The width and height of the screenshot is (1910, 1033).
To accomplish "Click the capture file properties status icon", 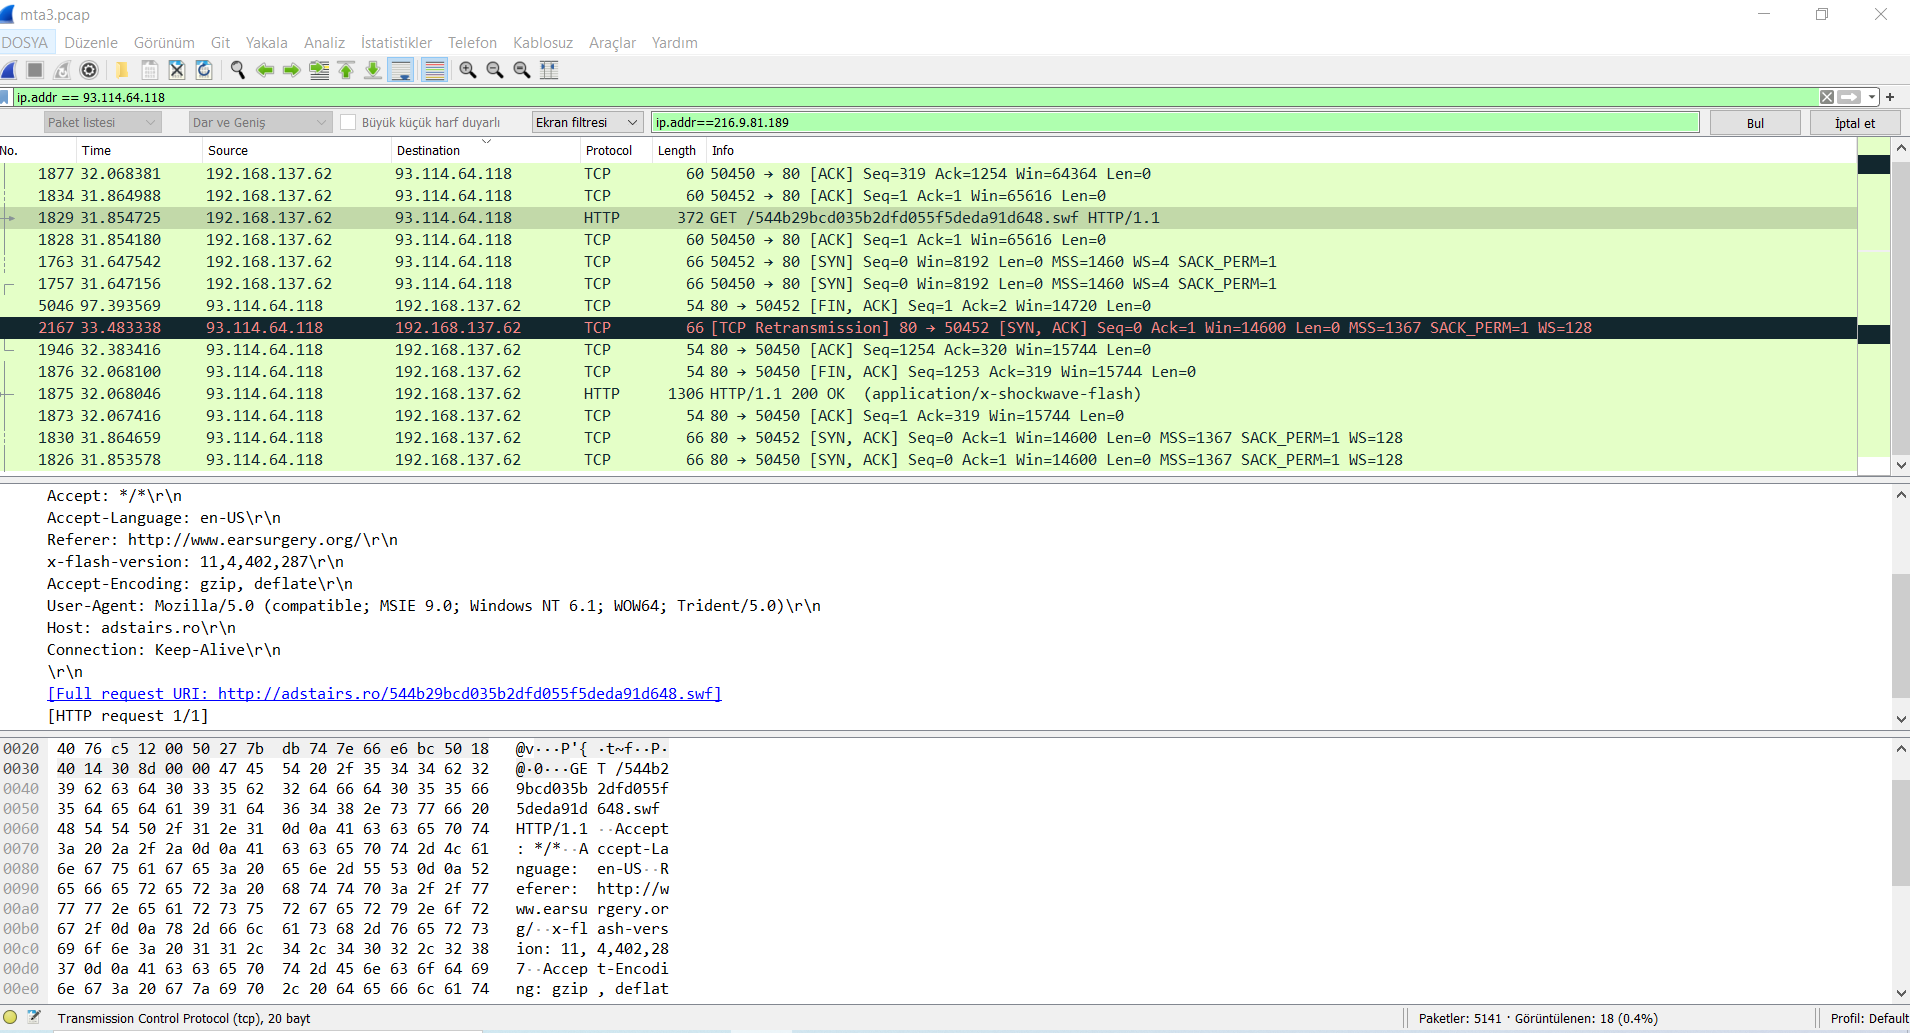I will click(34, 1017).
